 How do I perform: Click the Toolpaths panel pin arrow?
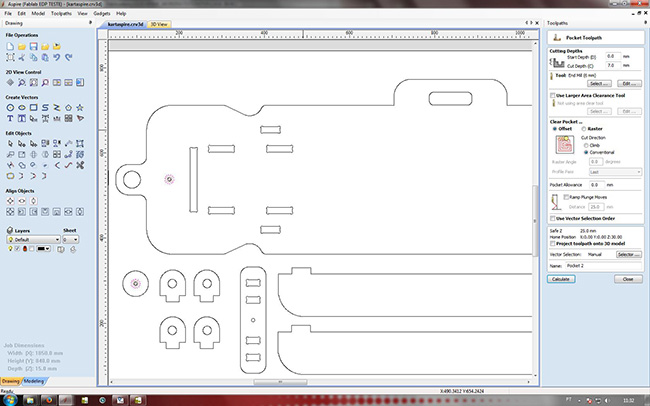click(x=645, y=23)
